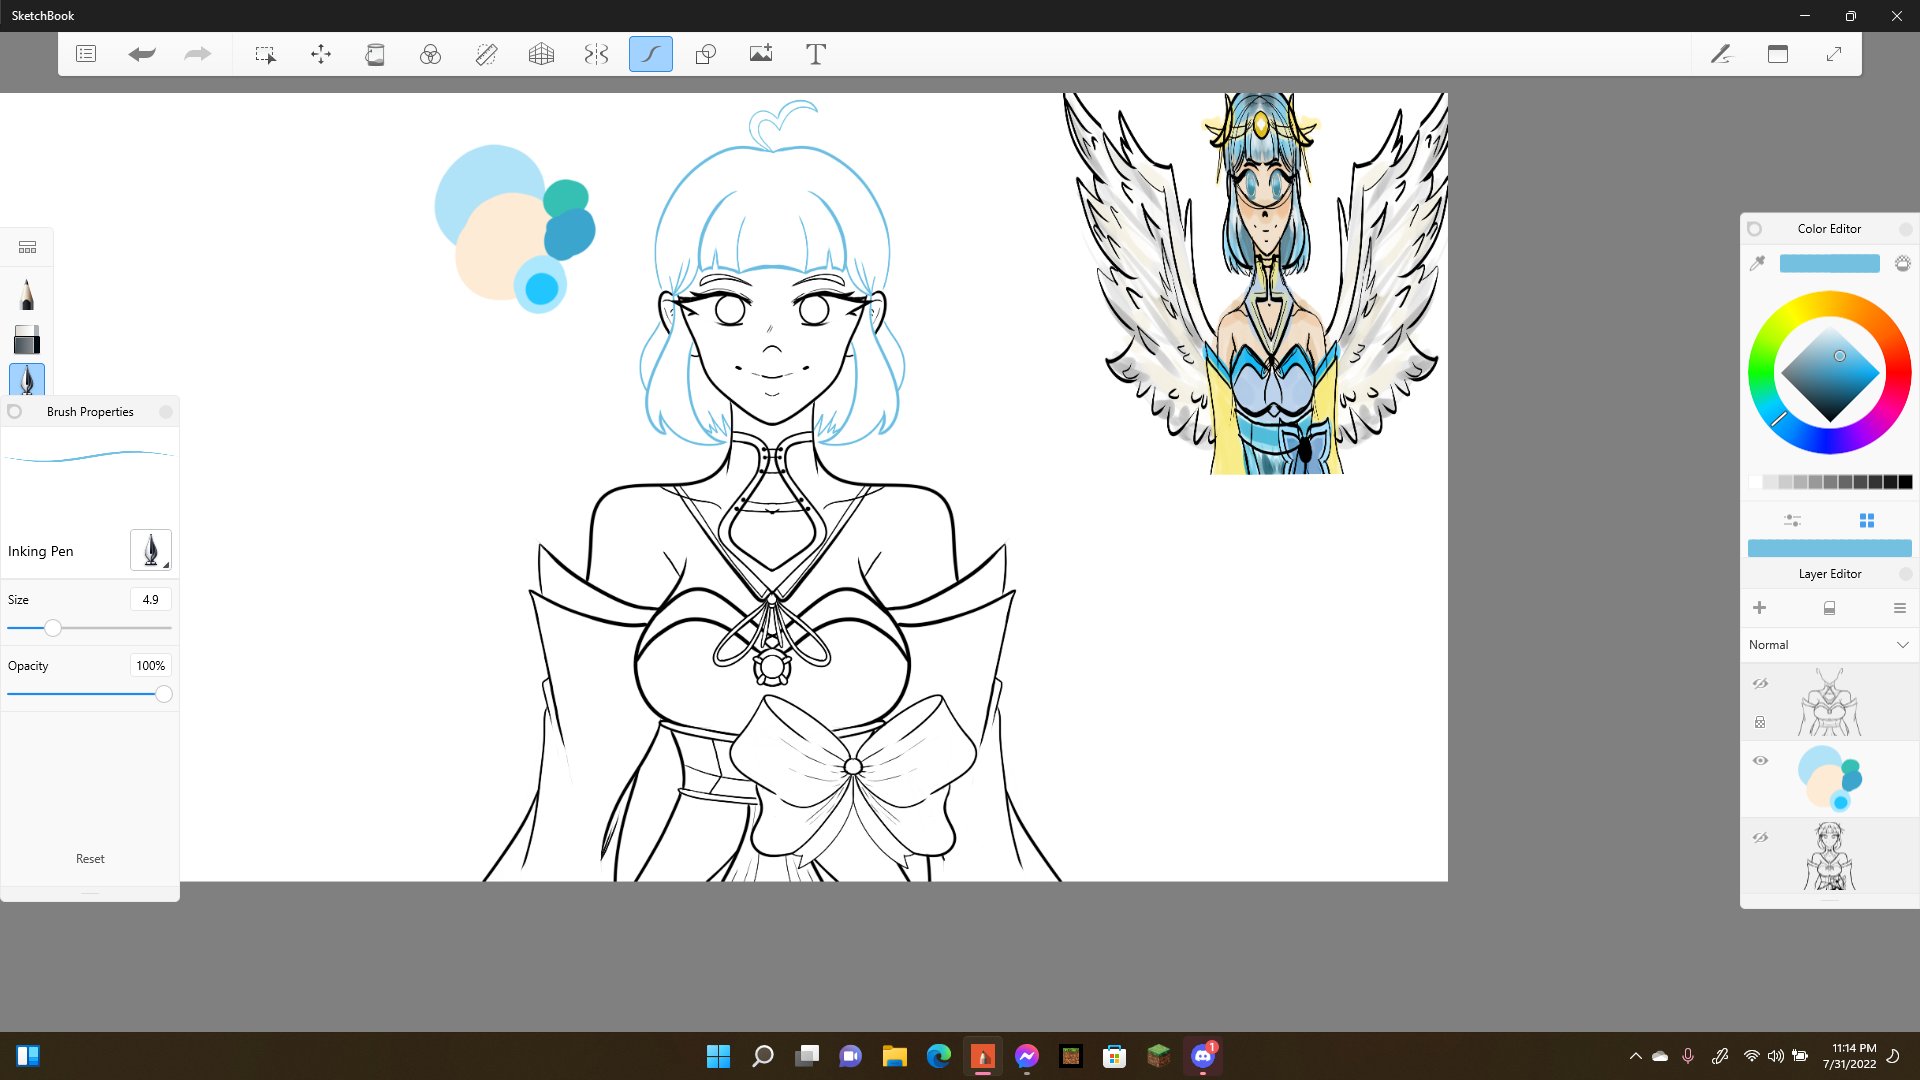Open the Transform move tool
The image size is (1920, 1080).
point(320,54)
